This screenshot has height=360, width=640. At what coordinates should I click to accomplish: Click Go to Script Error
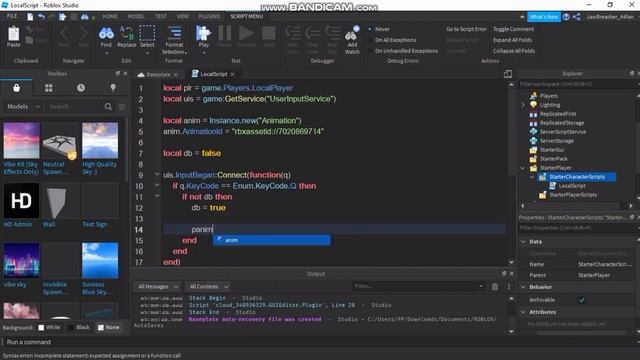point(467,29)
